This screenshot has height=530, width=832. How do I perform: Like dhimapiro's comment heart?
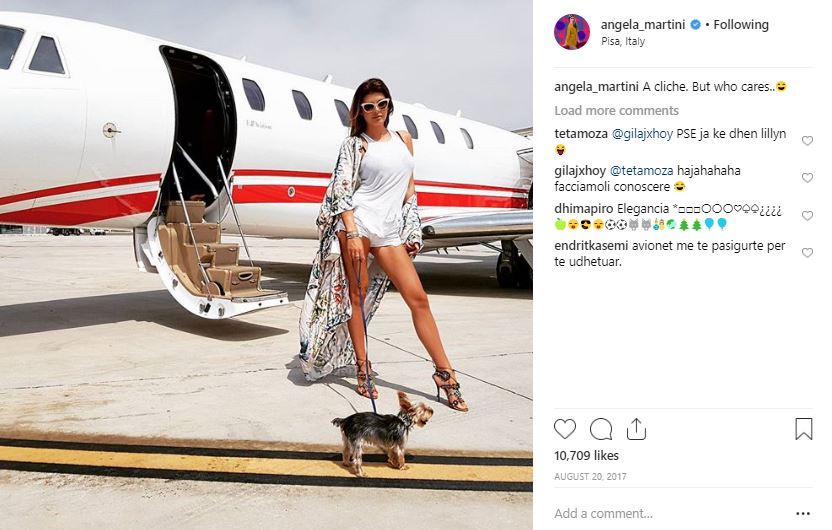(807, 216)
